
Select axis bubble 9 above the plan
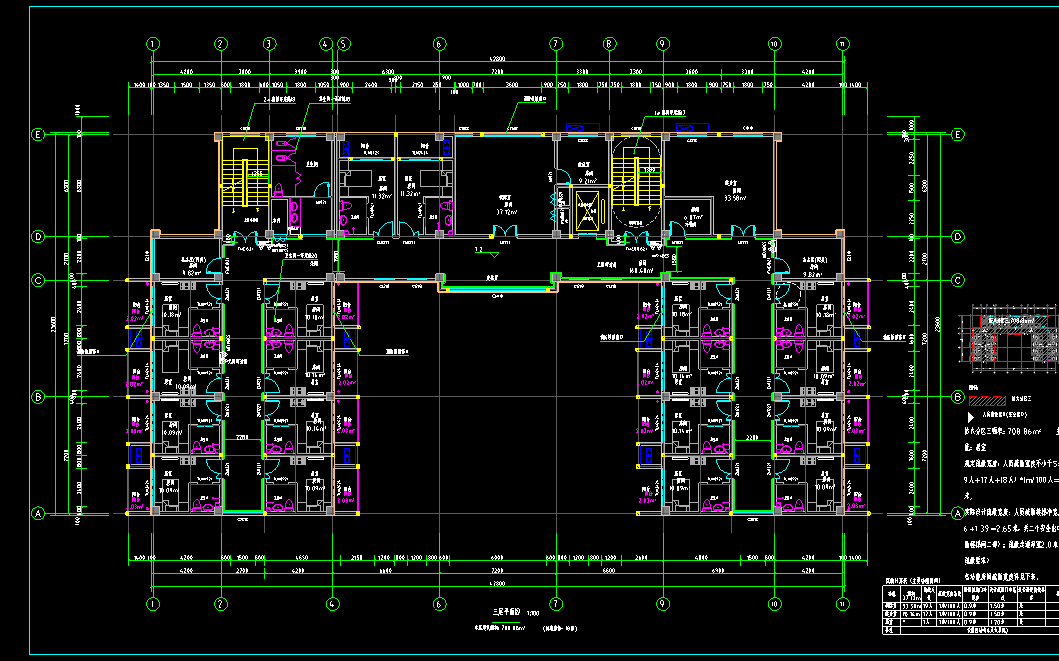click(663, 44)
